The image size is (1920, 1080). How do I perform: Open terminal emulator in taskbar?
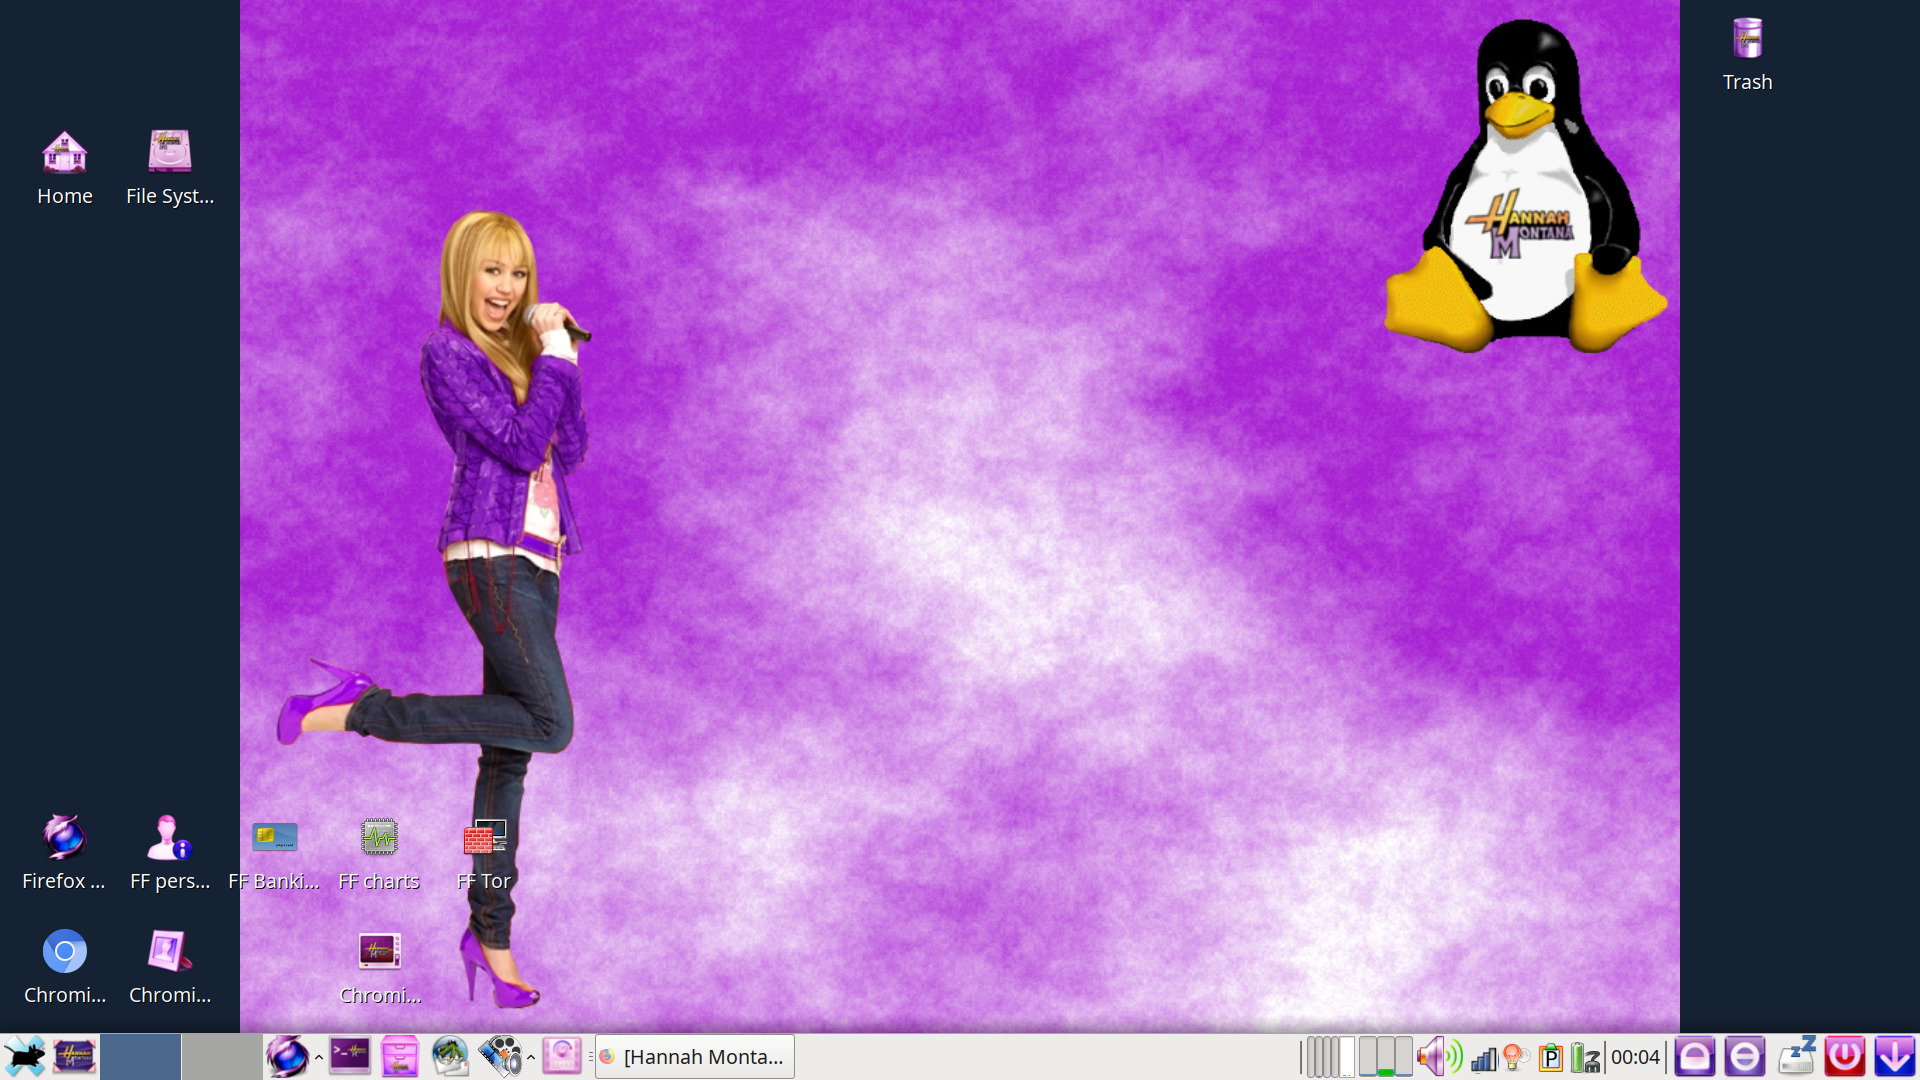point(349,1055)
